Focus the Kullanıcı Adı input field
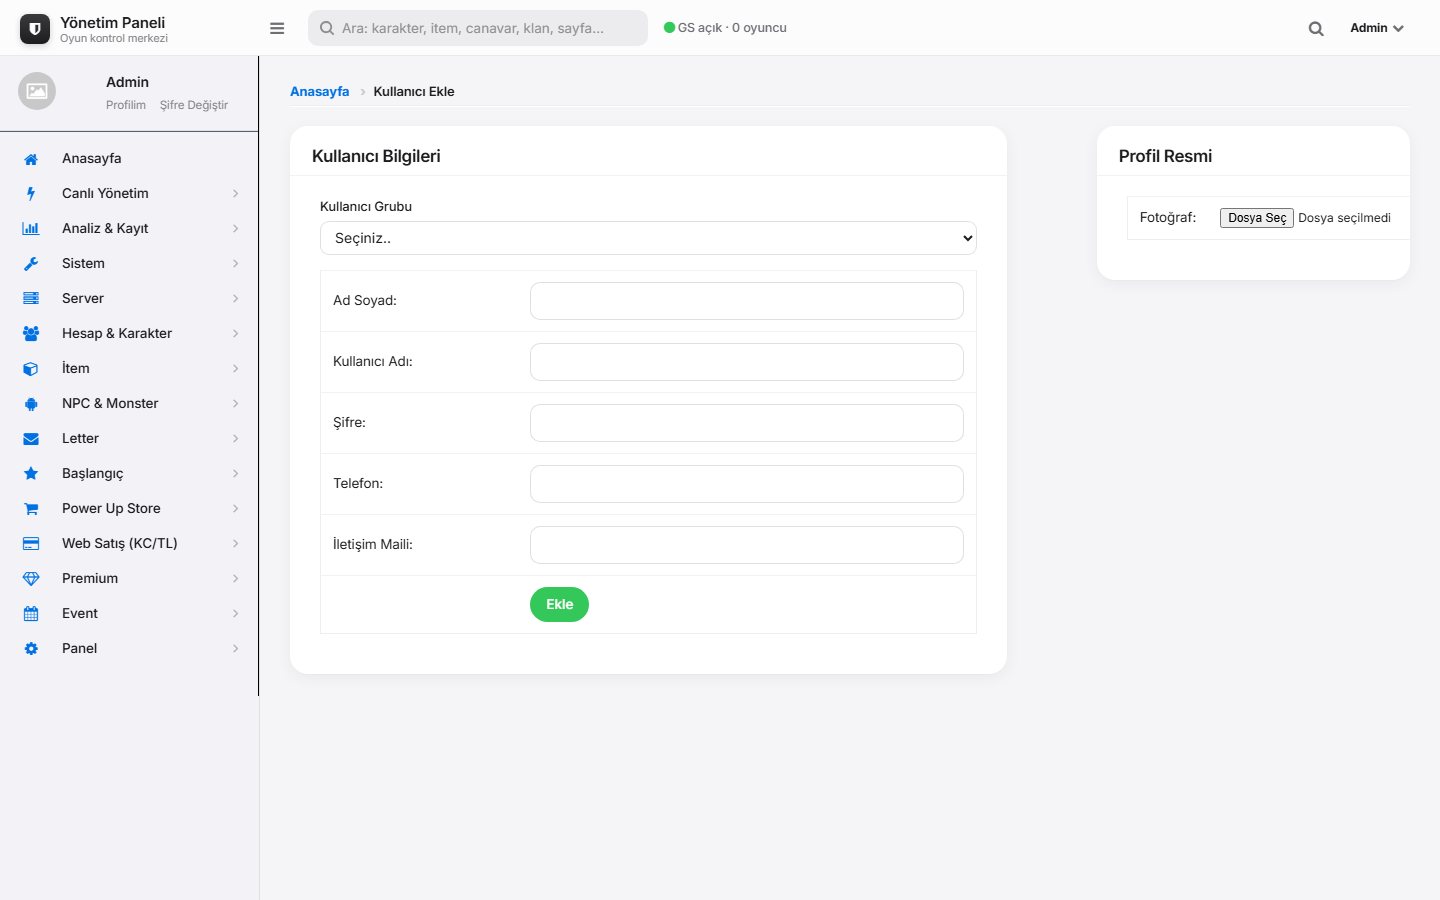1440x900 pixels. [x=747, y=362]
